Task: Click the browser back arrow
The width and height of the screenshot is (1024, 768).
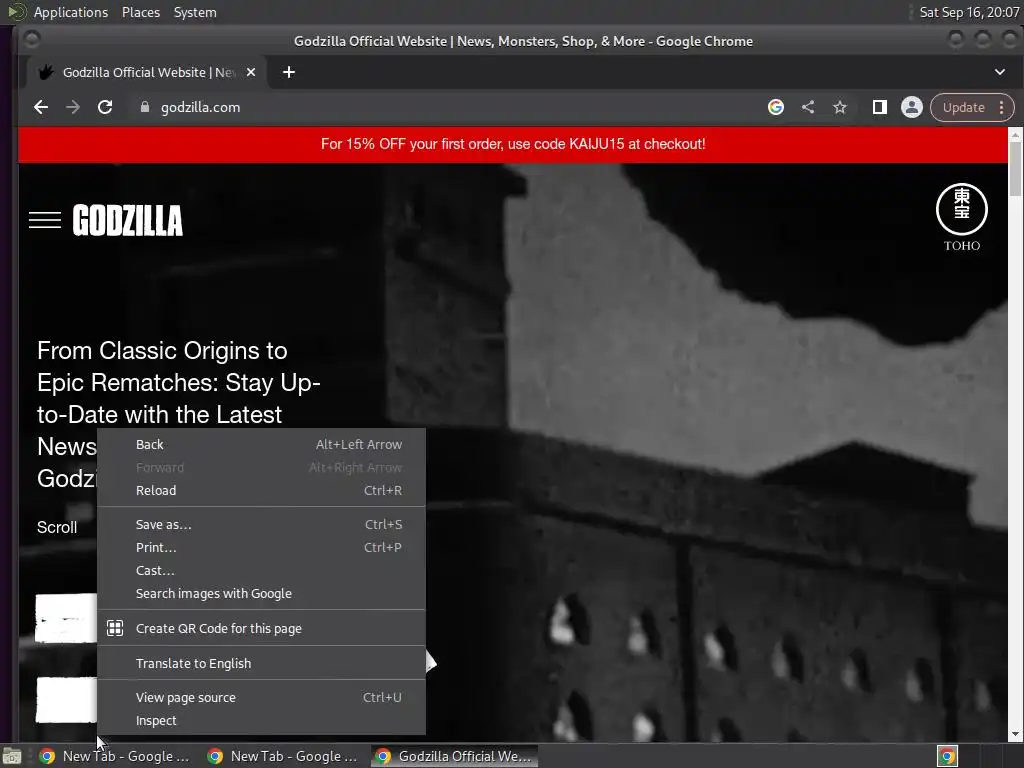Action: 41,107
